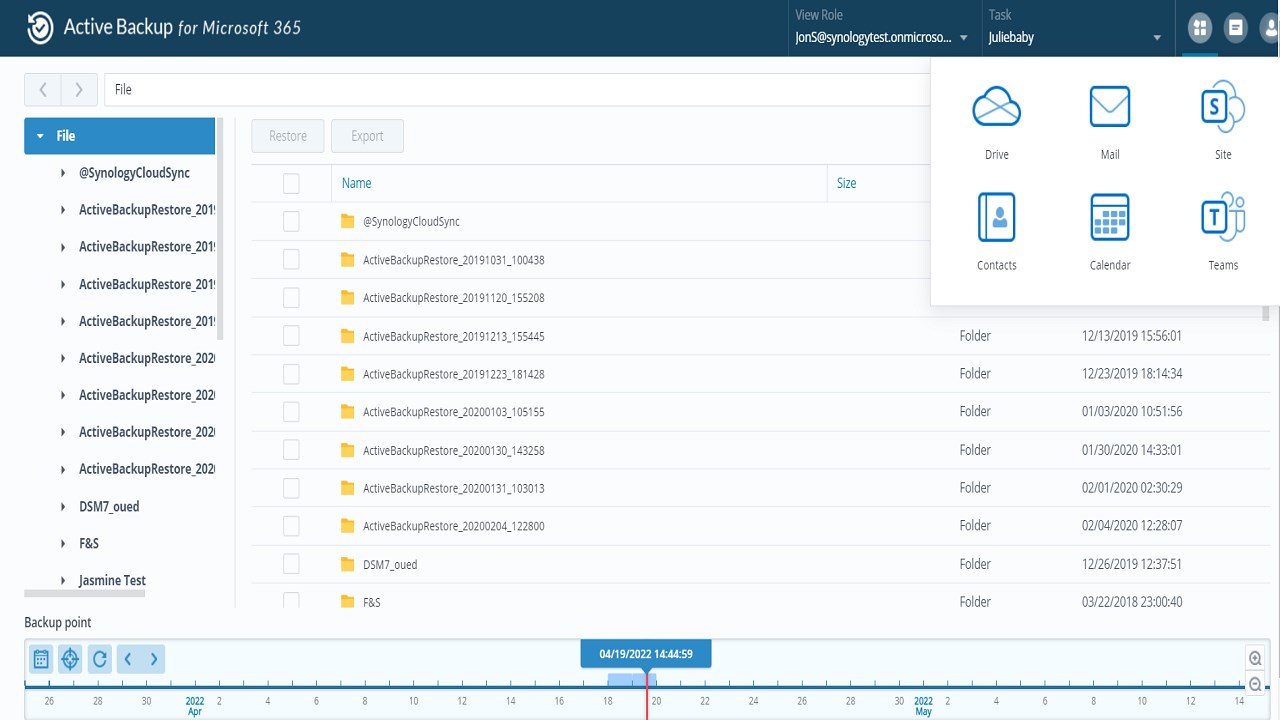1280x720 pixels.
Task: Open the View Role dropdown
Action: click(x=881, y=37)
